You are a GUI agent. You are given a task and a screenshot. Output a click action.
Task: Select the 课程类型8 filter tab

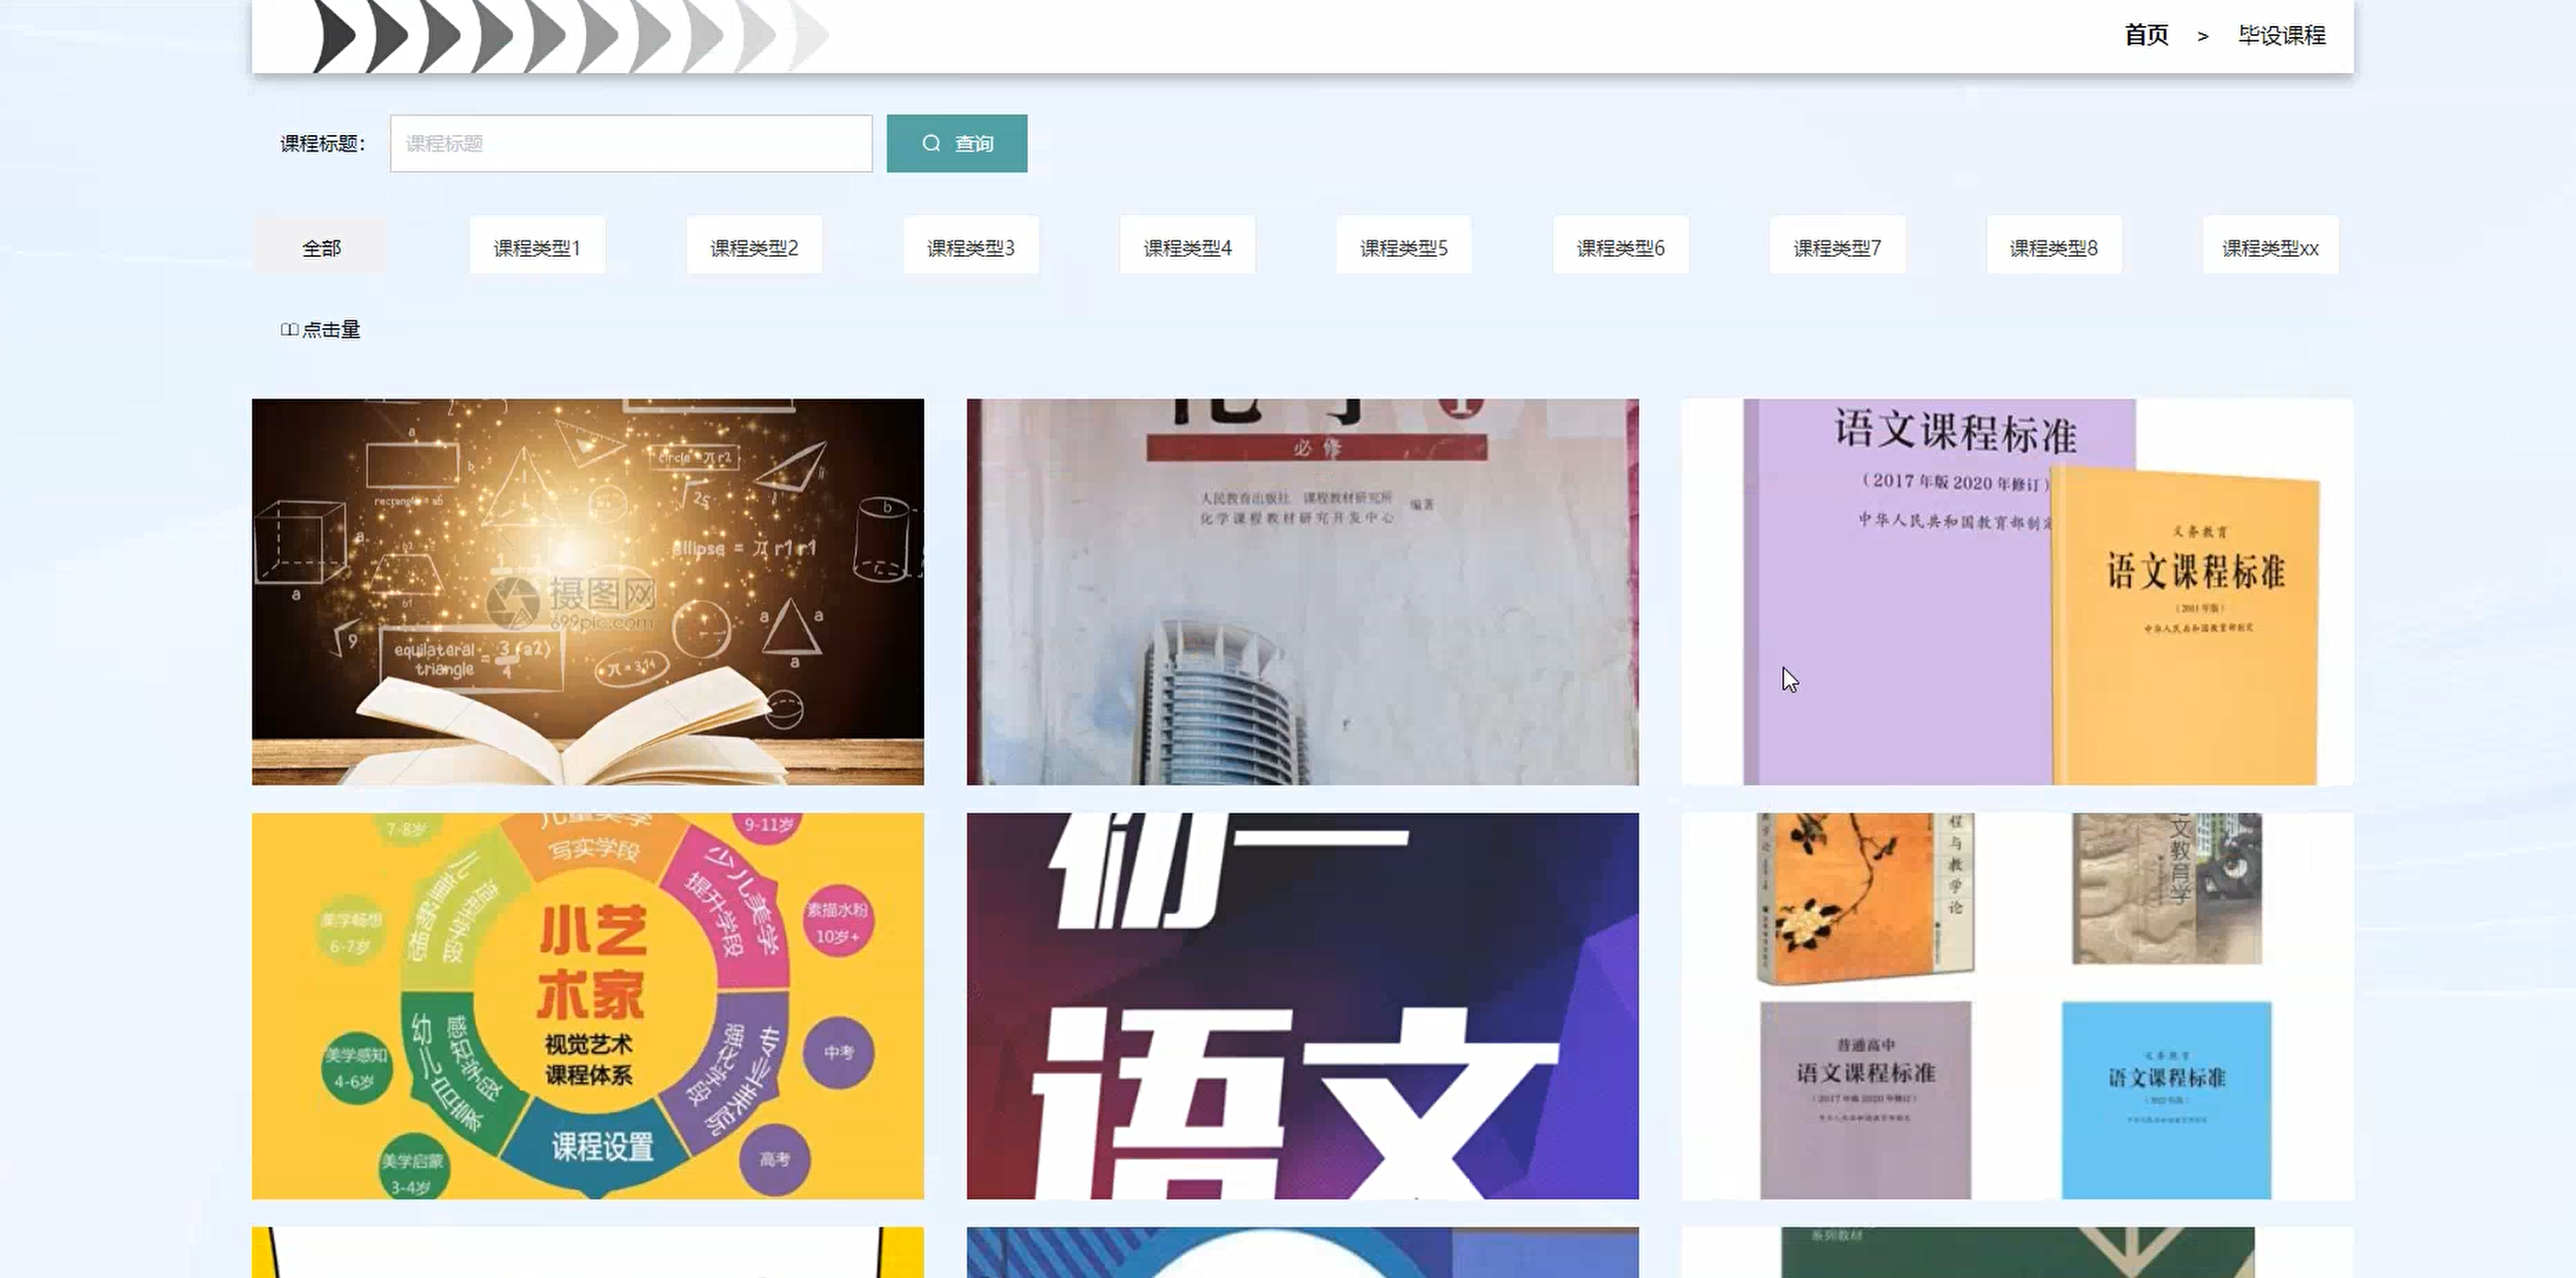[x=2054, y=247]
